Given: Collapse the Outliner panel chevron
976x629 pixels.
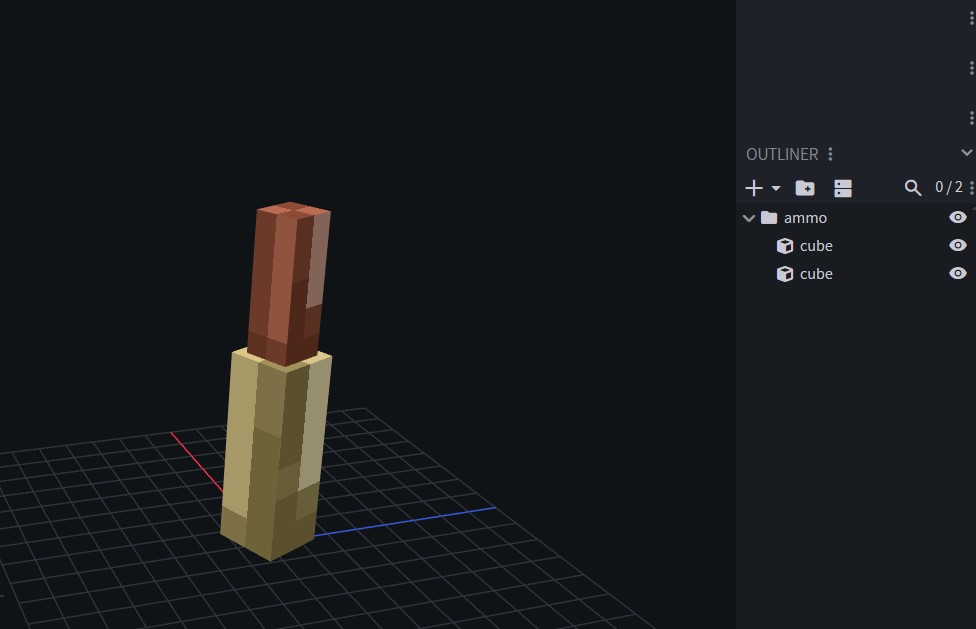Looking at the screenshot, I should coord(966,152).
